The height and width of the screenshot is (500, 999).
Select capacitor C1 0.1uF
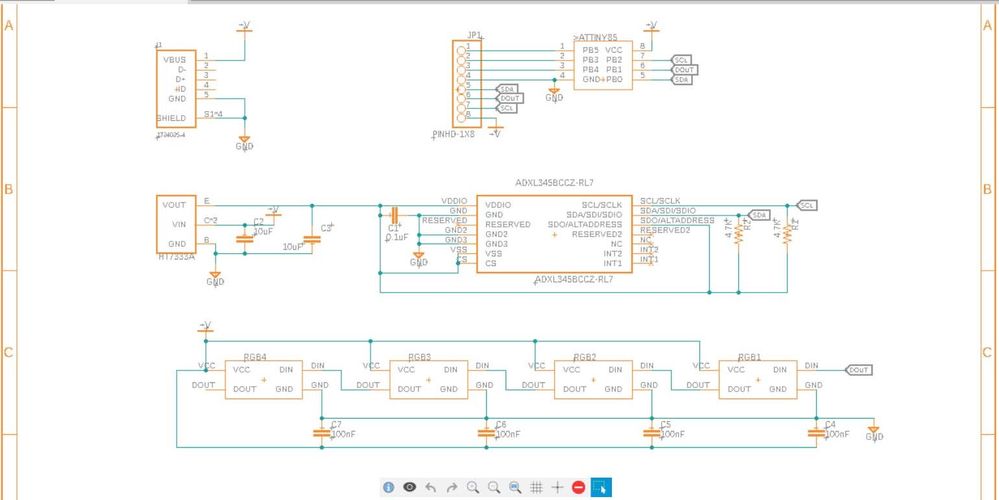394,215
